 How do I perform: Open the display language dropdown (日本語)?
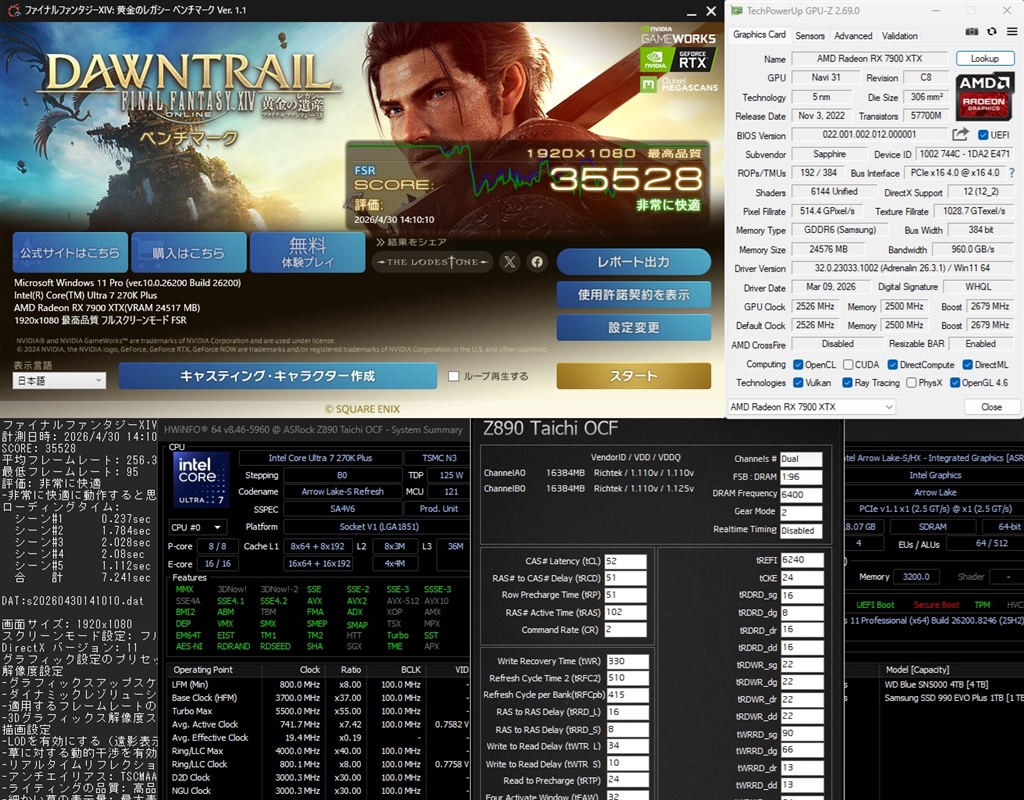[59, 381]
